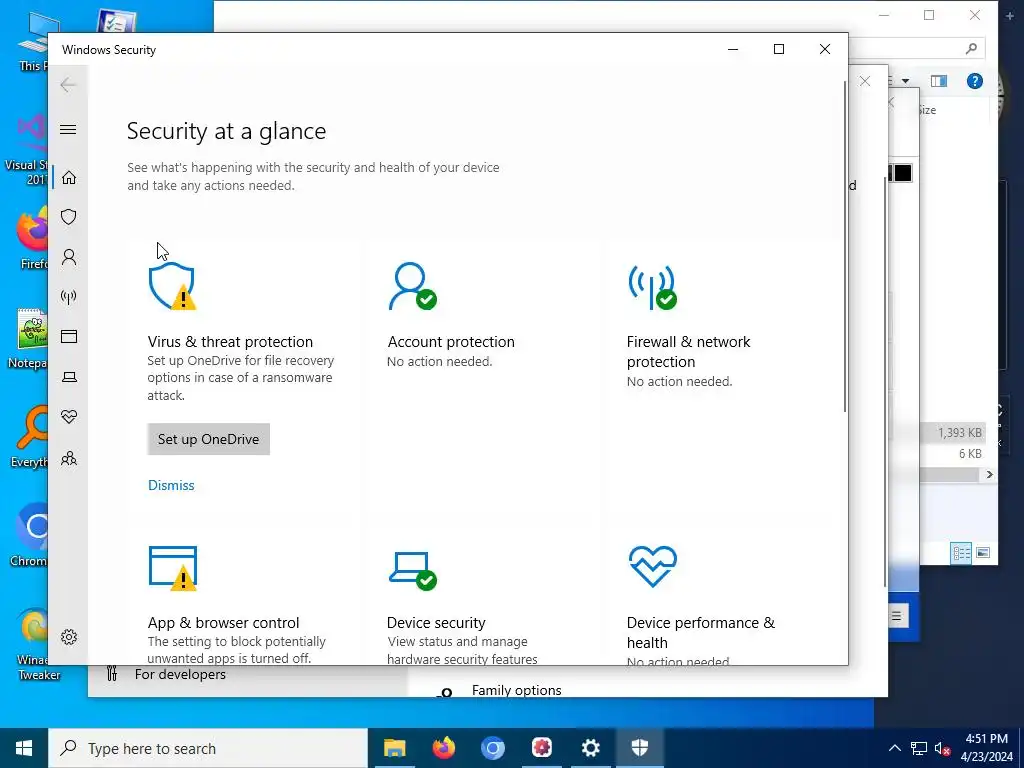This screenshot has height=768, width=1024.
Task: Open the navigation hamburger menu
Action: coord(68,129)
